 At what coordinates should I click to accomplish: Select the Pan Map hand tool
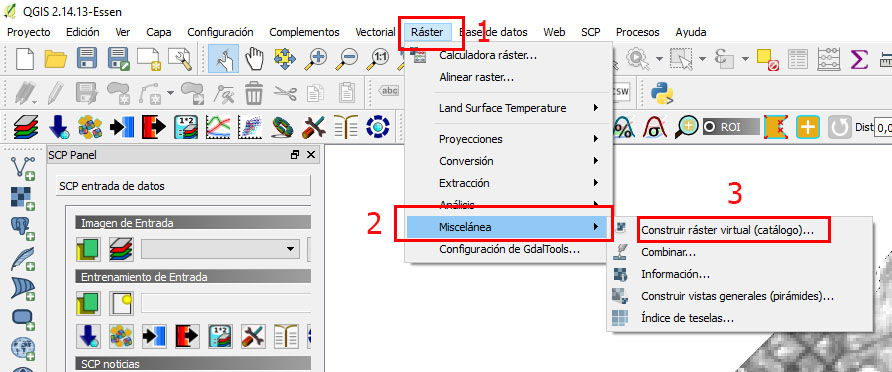[254, 59]
